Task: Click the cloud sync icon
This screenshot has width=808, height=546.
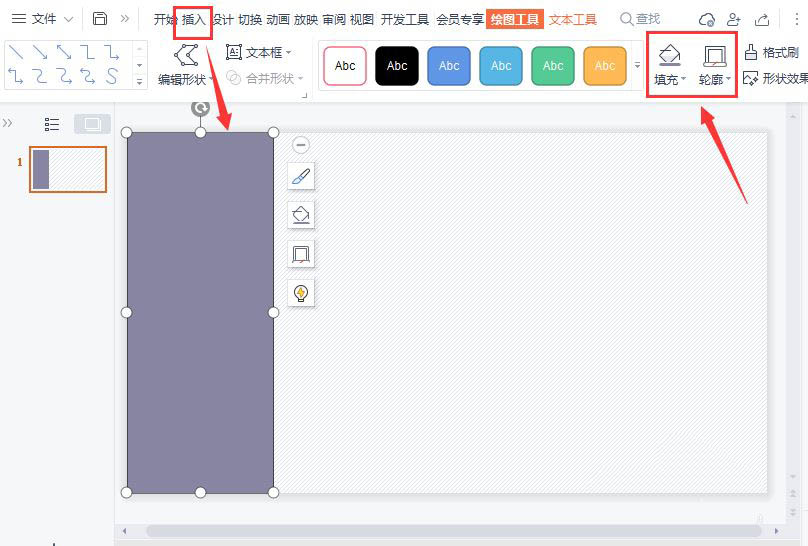Action: (x=706, y=20)
